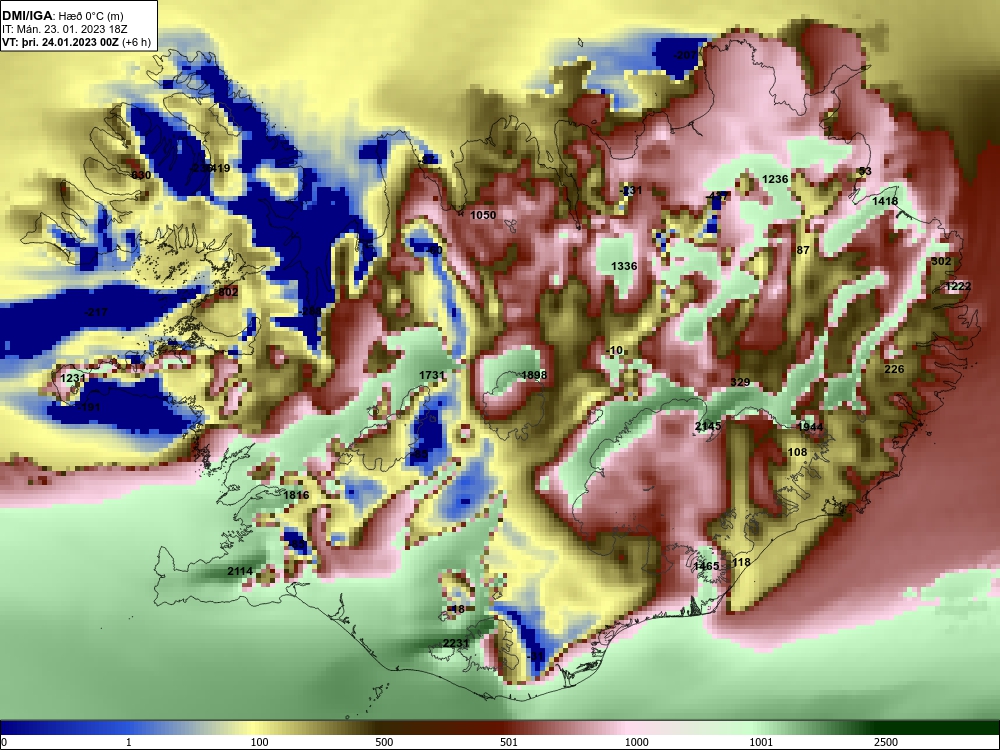The height and width of the screenshot is (750, 1000).
Task: Click the map value 87
Action: [803, 250]
